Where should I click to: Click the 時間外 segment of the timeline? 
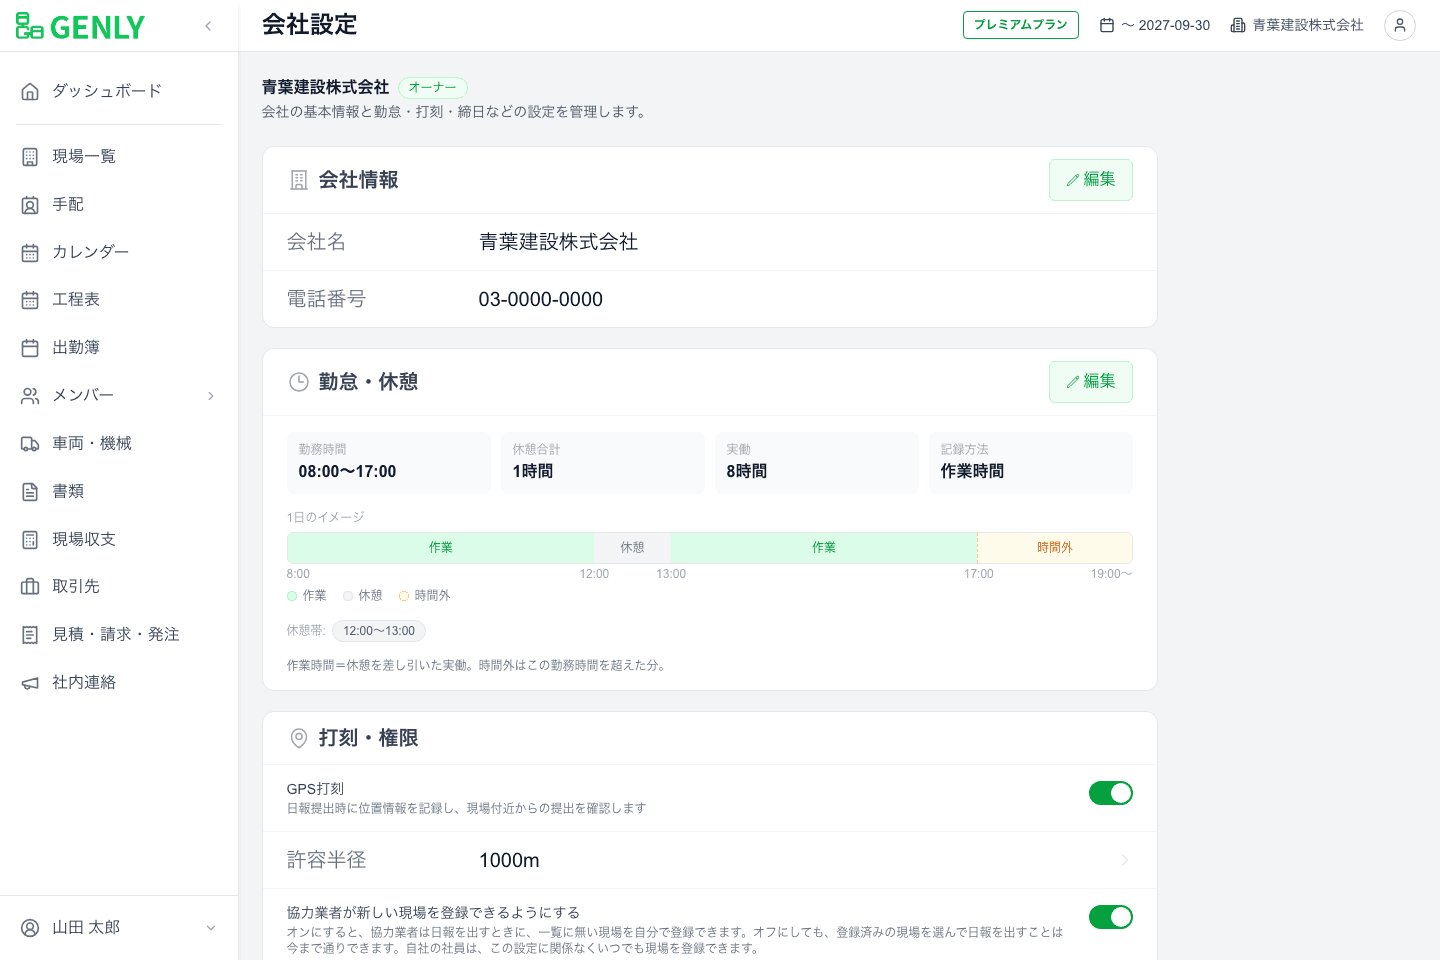pos(1055,548)
